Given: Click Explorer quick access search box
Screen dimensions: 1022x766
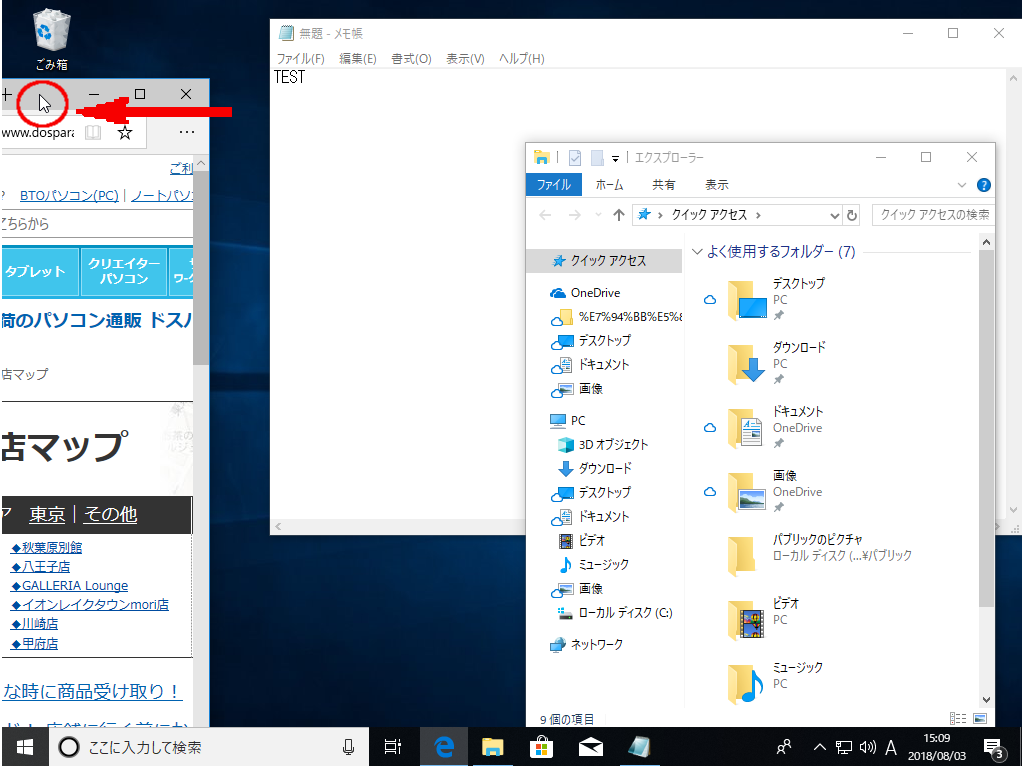Looking at the screenshot, I should point(933,215).
